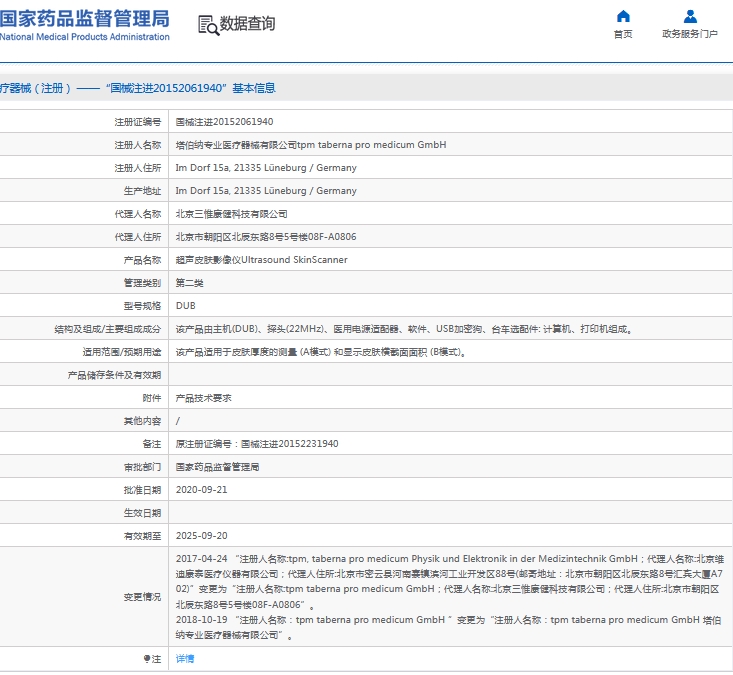
Task: Click the 型号规格 row label
Action: click(143, 306)
